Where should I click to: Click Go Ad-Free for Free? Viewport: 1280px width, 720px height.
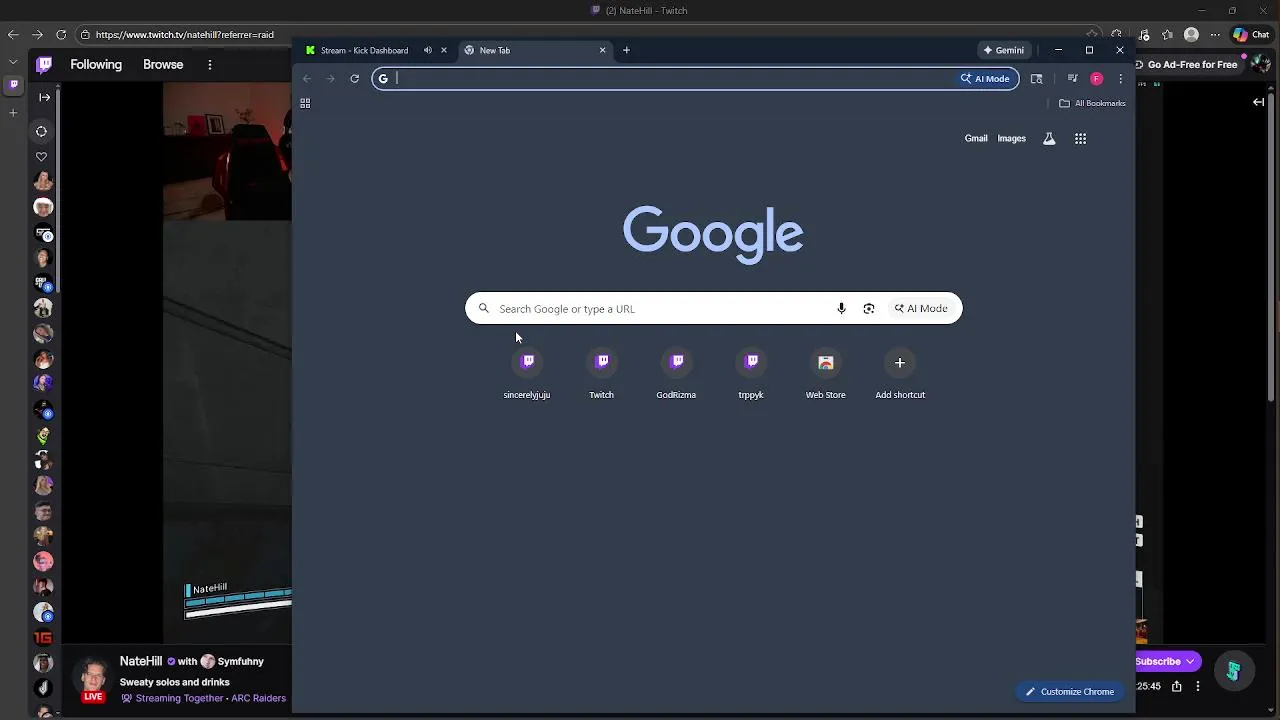click(1191, 64)
